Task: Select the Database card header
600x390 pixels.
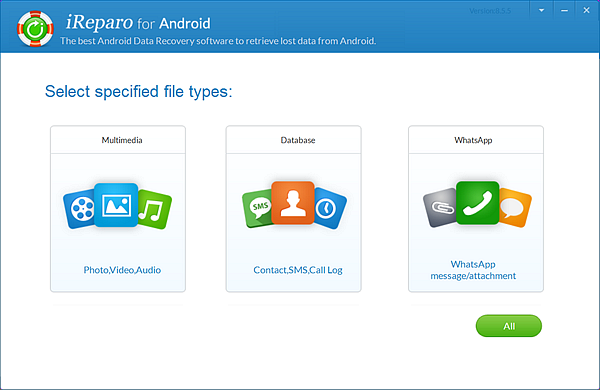Action: click(293, 140)
